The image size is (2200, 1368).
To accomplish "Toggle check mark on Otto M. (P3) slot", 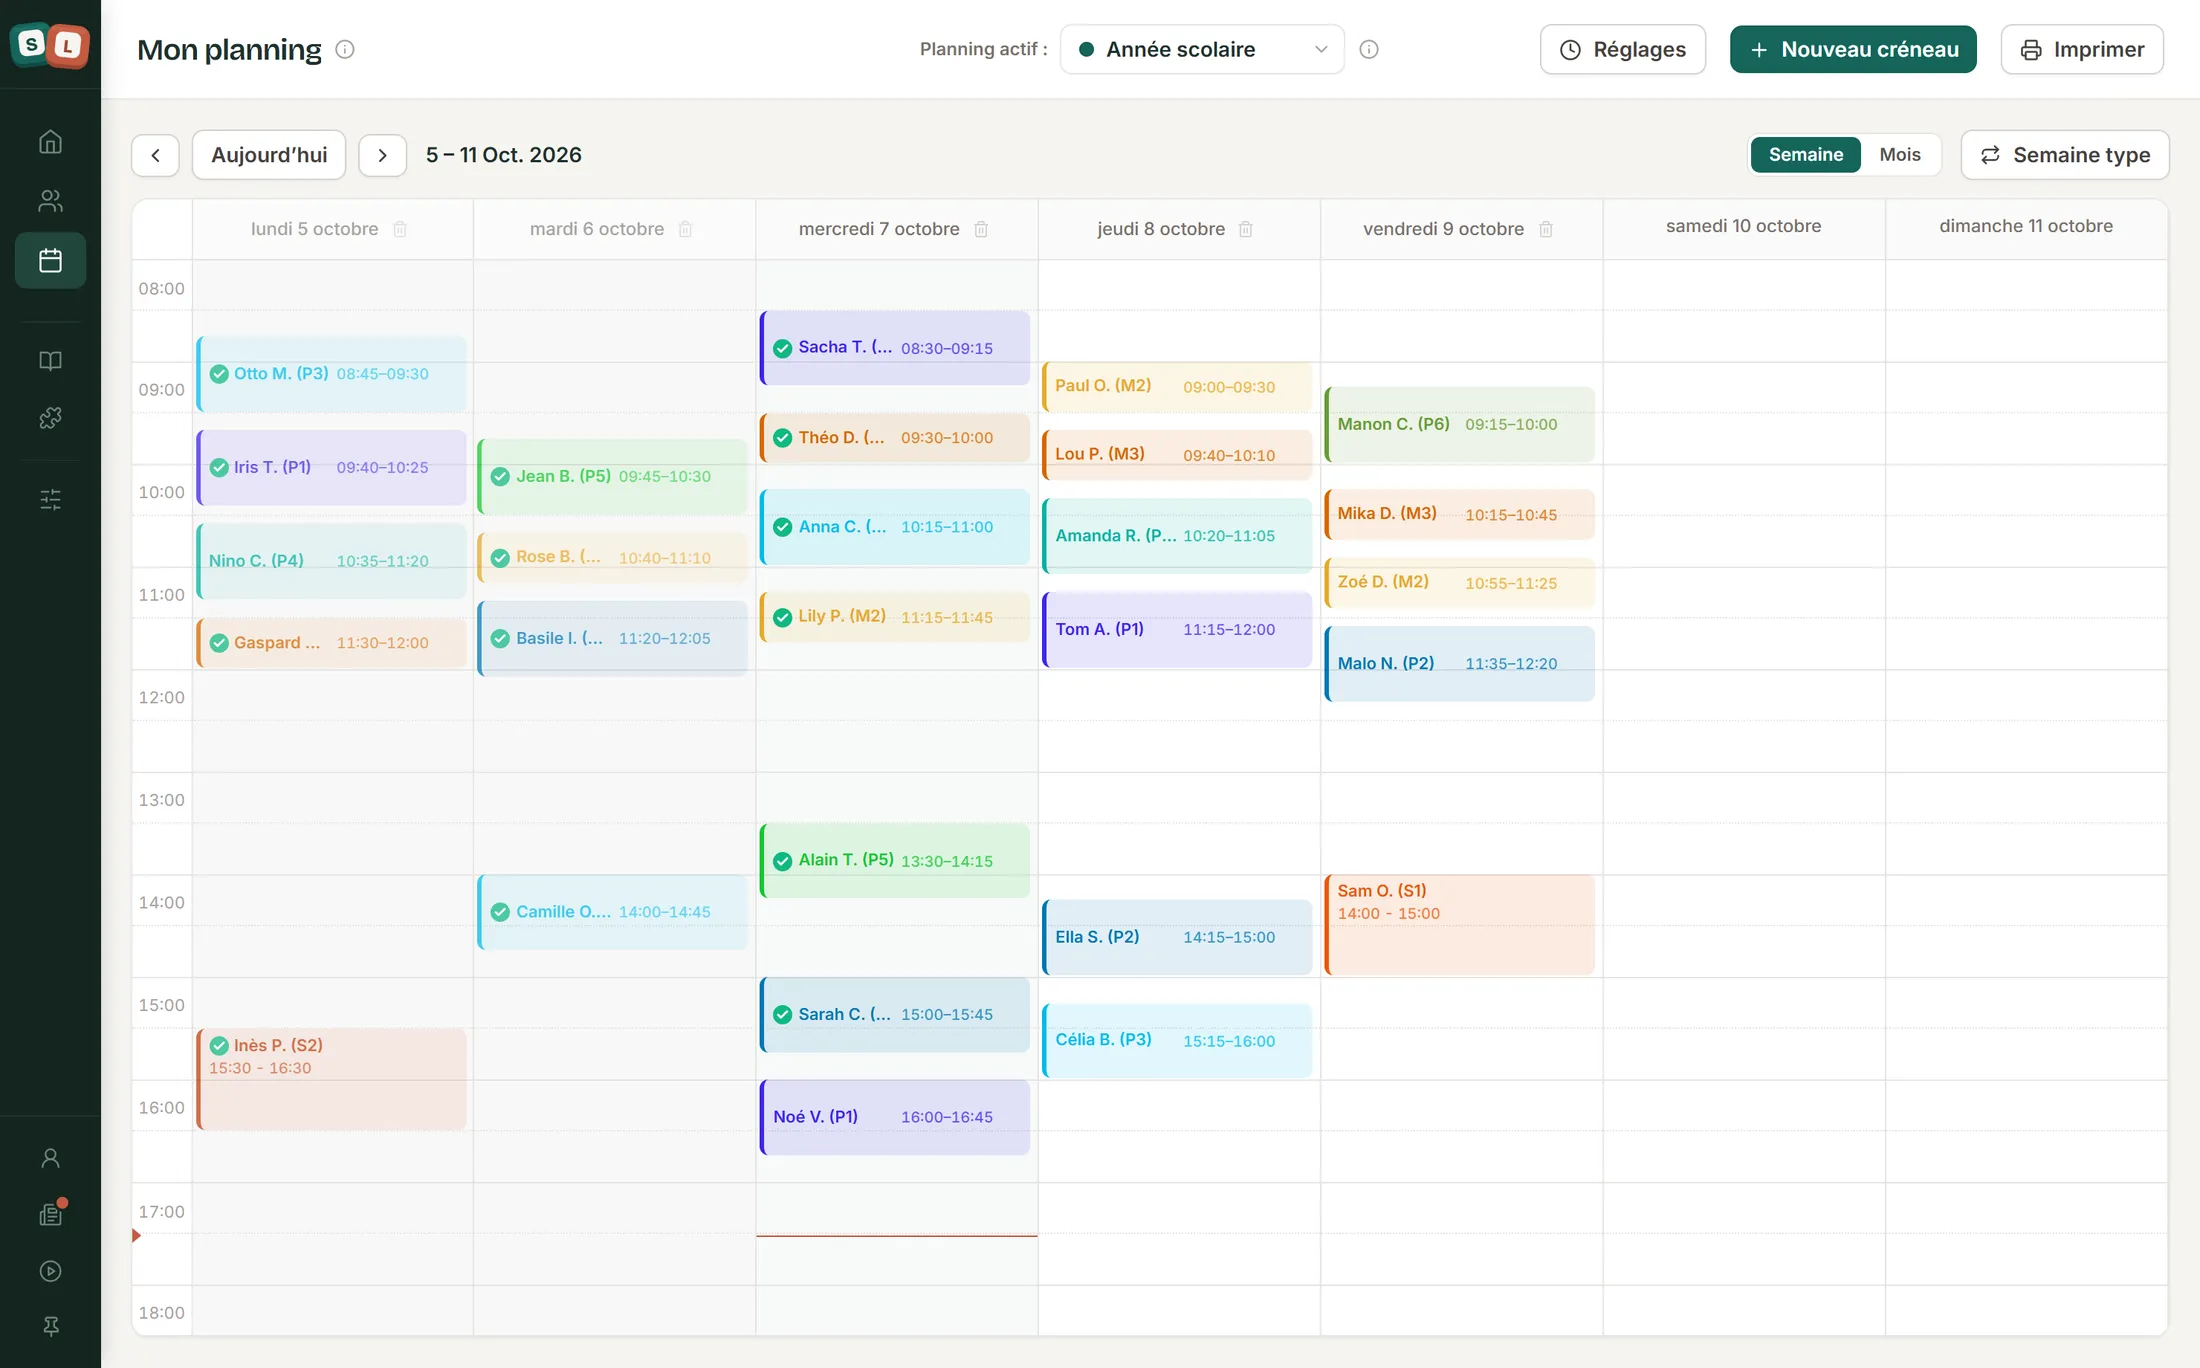I will click(x=219, y=374).
